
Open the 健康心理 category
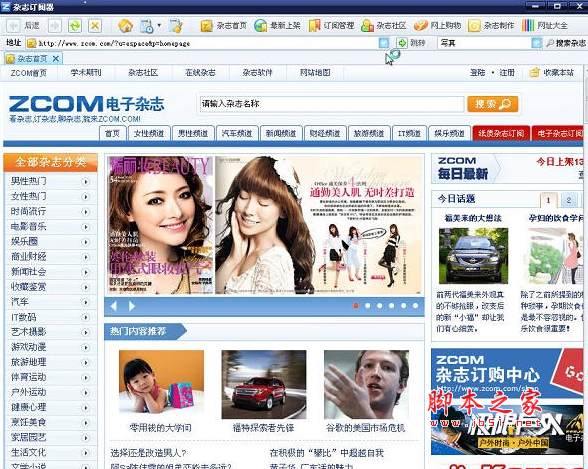click(28, 407)
